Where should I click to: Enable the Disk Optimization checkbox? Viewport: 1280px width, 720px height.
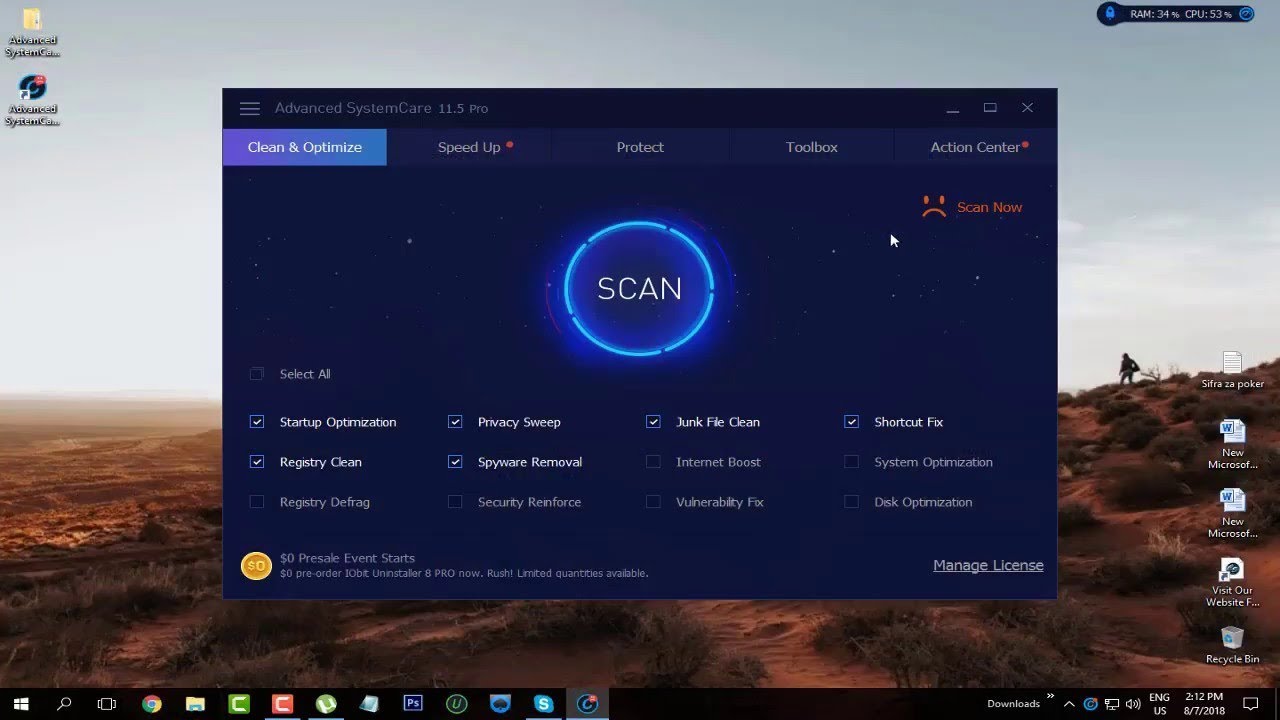[851, 502]
